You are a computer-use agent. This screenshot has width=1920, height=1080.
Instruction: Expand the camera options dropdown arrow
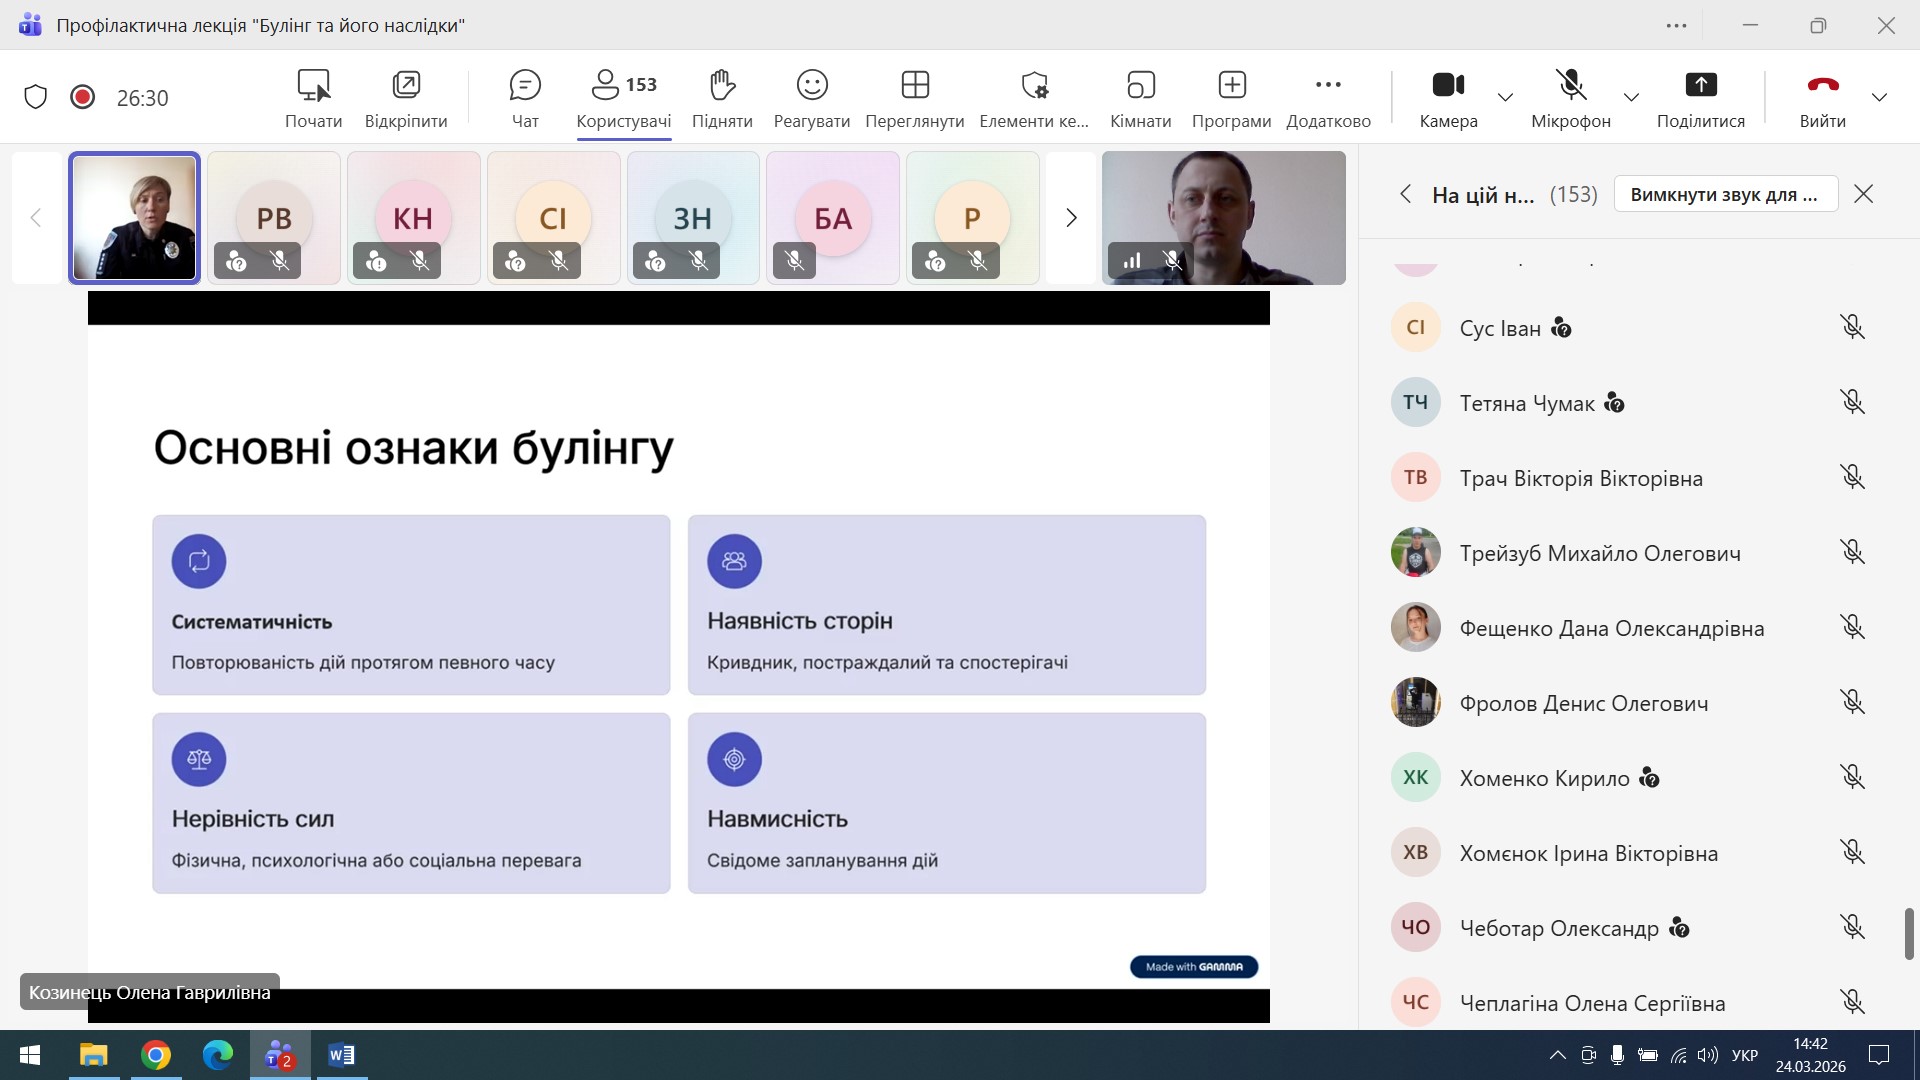[x=1505, y=97]
